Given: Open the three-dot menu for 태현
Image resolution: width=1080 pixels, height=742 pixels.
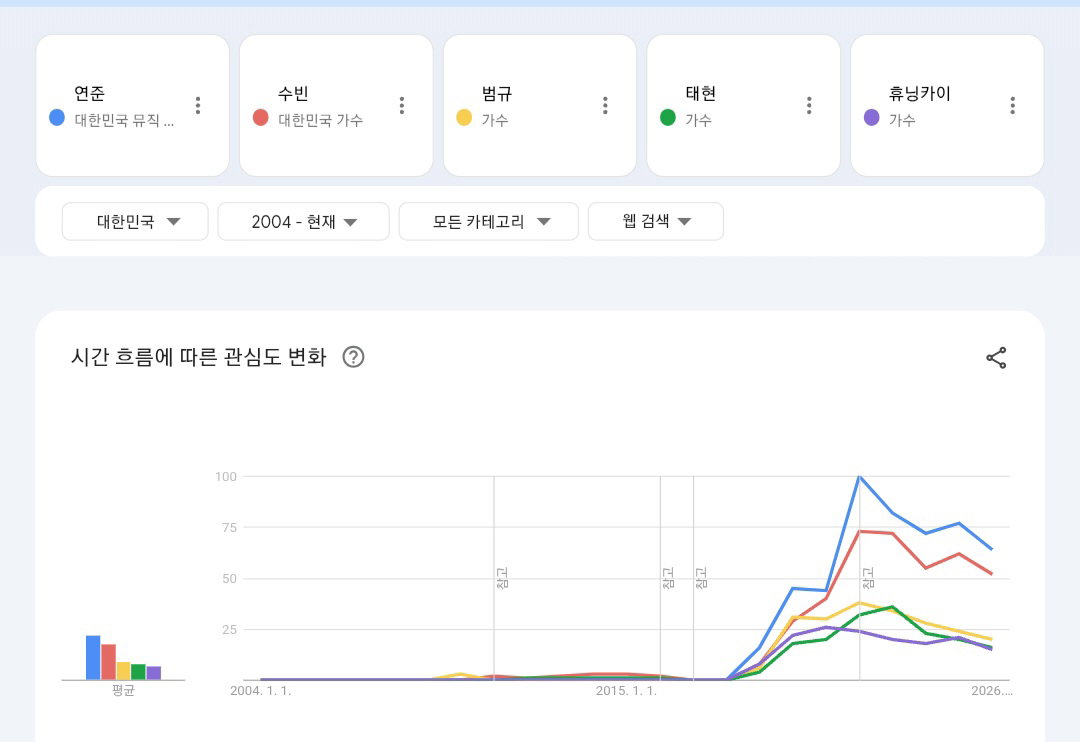Looking at the screenshot, I should (809, 105).
